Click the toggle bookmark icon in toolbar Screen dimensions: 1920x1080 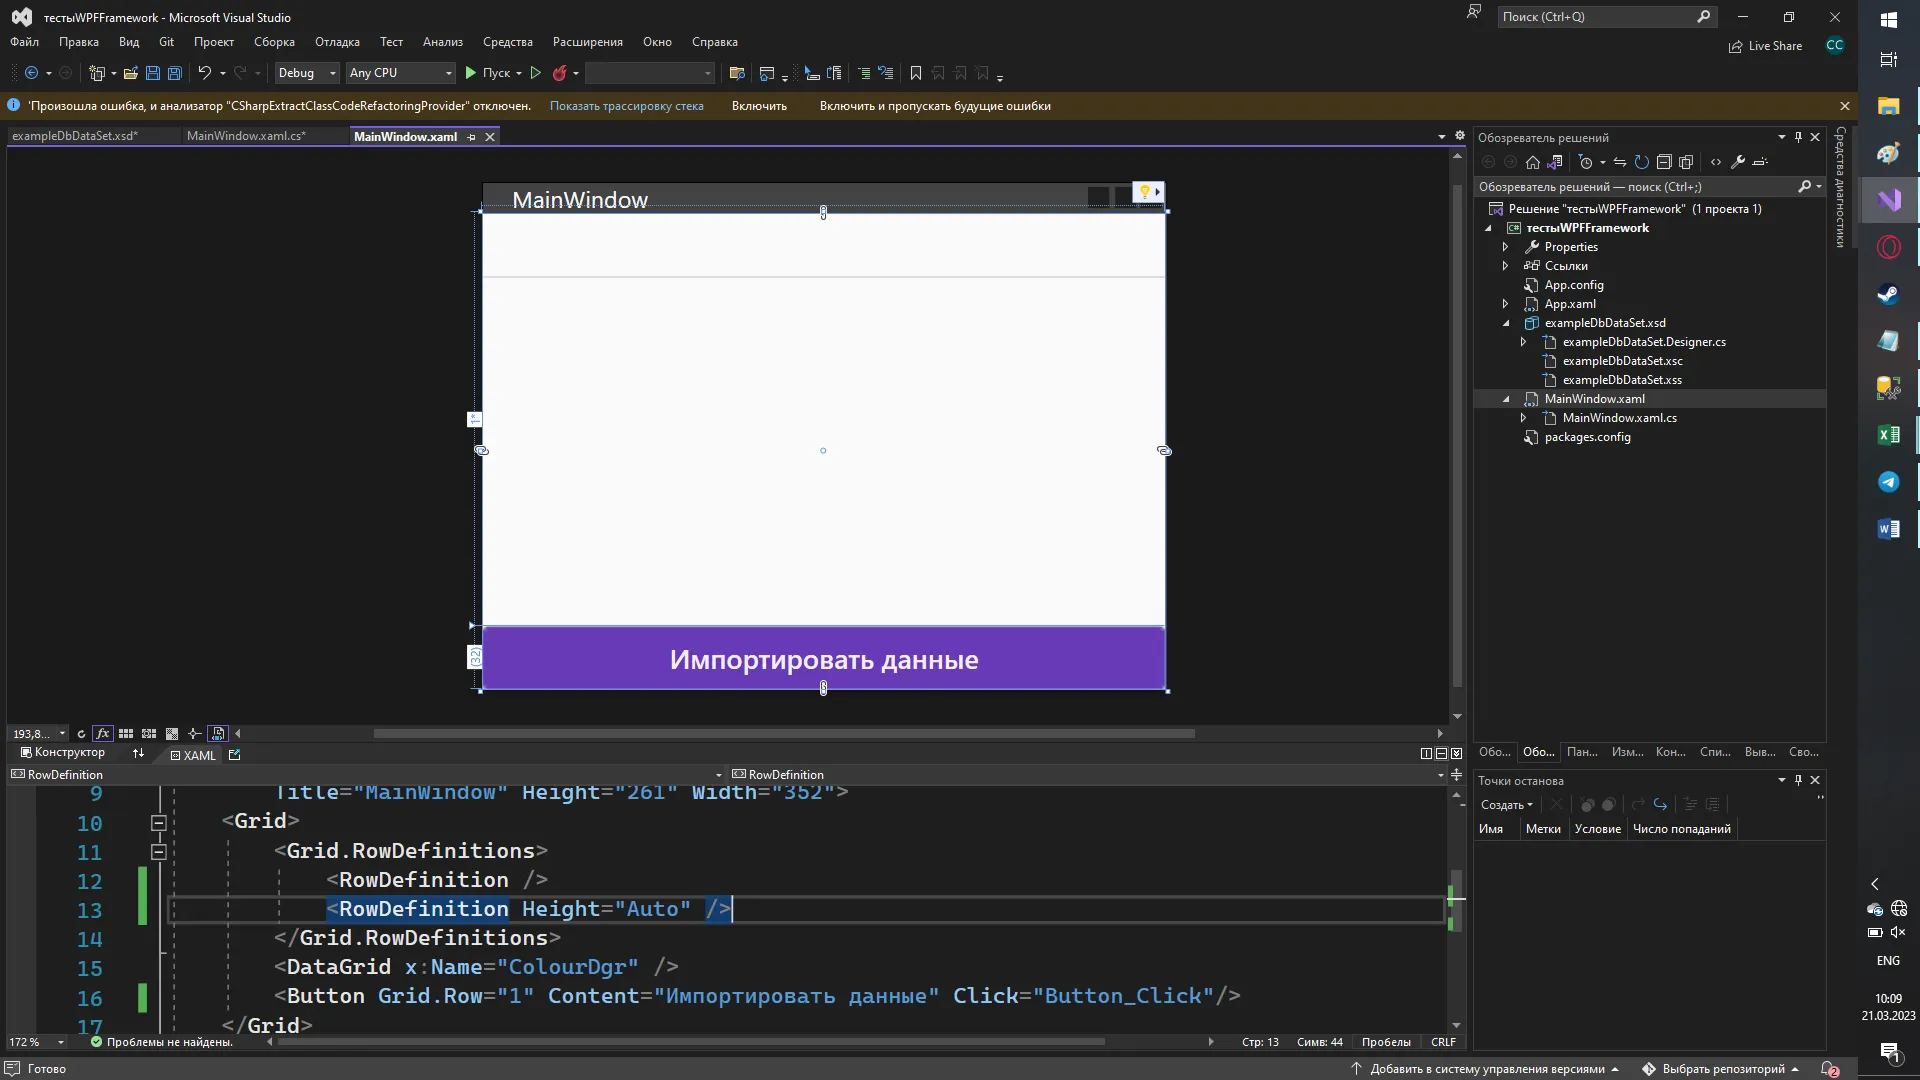click(x=915, y=73)
